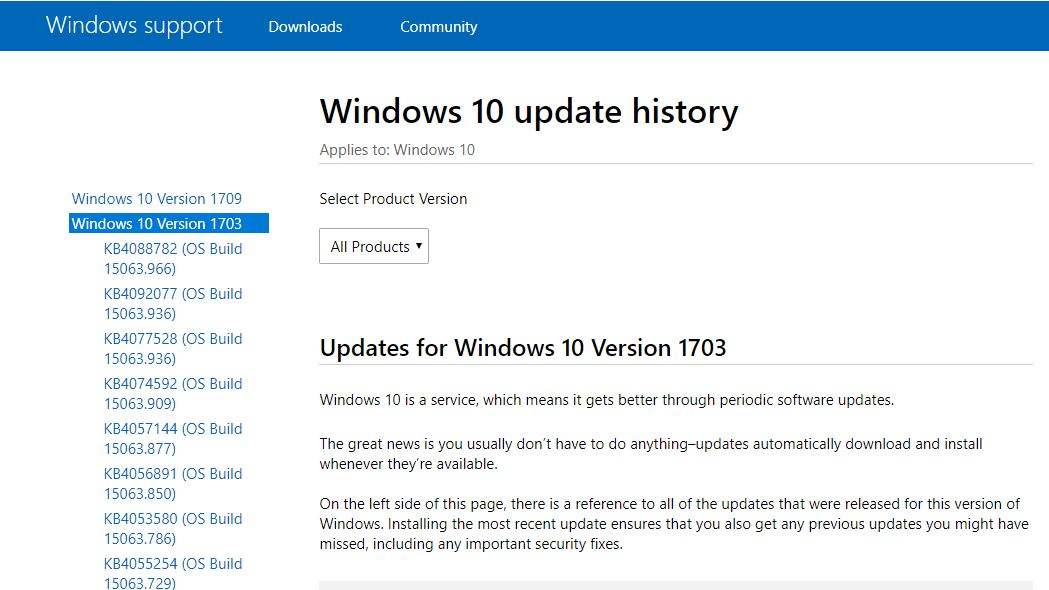This screenshot has width=1049, height=590.
Task: Select Windows 10 Version 1703 in sidebar
Action: click(169, 223)
